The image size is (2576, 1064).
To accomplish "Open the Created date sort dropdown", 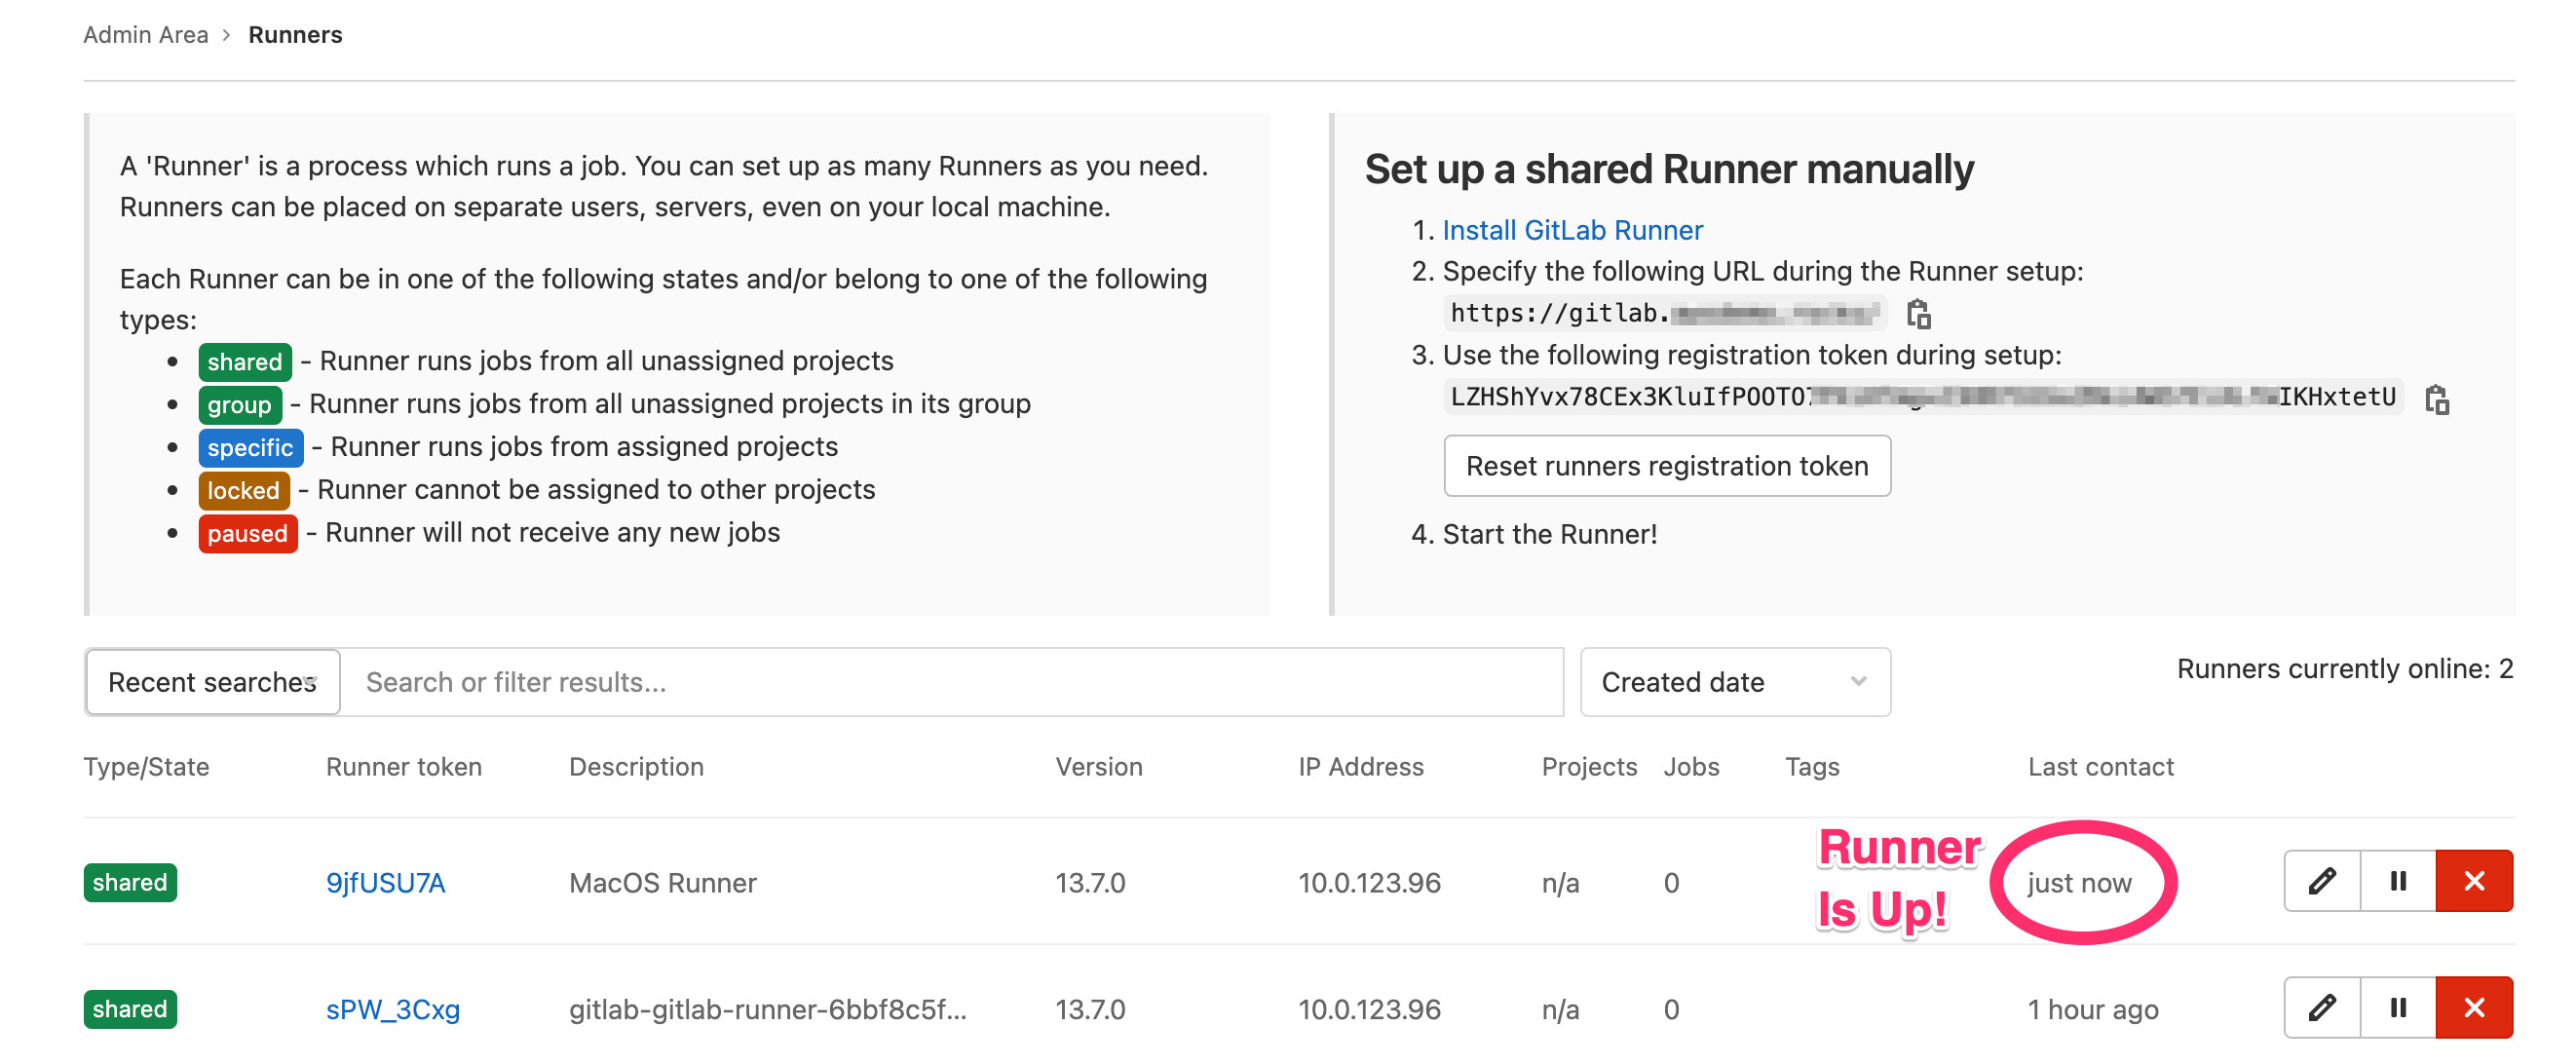I will click(x=1735, y=682).
